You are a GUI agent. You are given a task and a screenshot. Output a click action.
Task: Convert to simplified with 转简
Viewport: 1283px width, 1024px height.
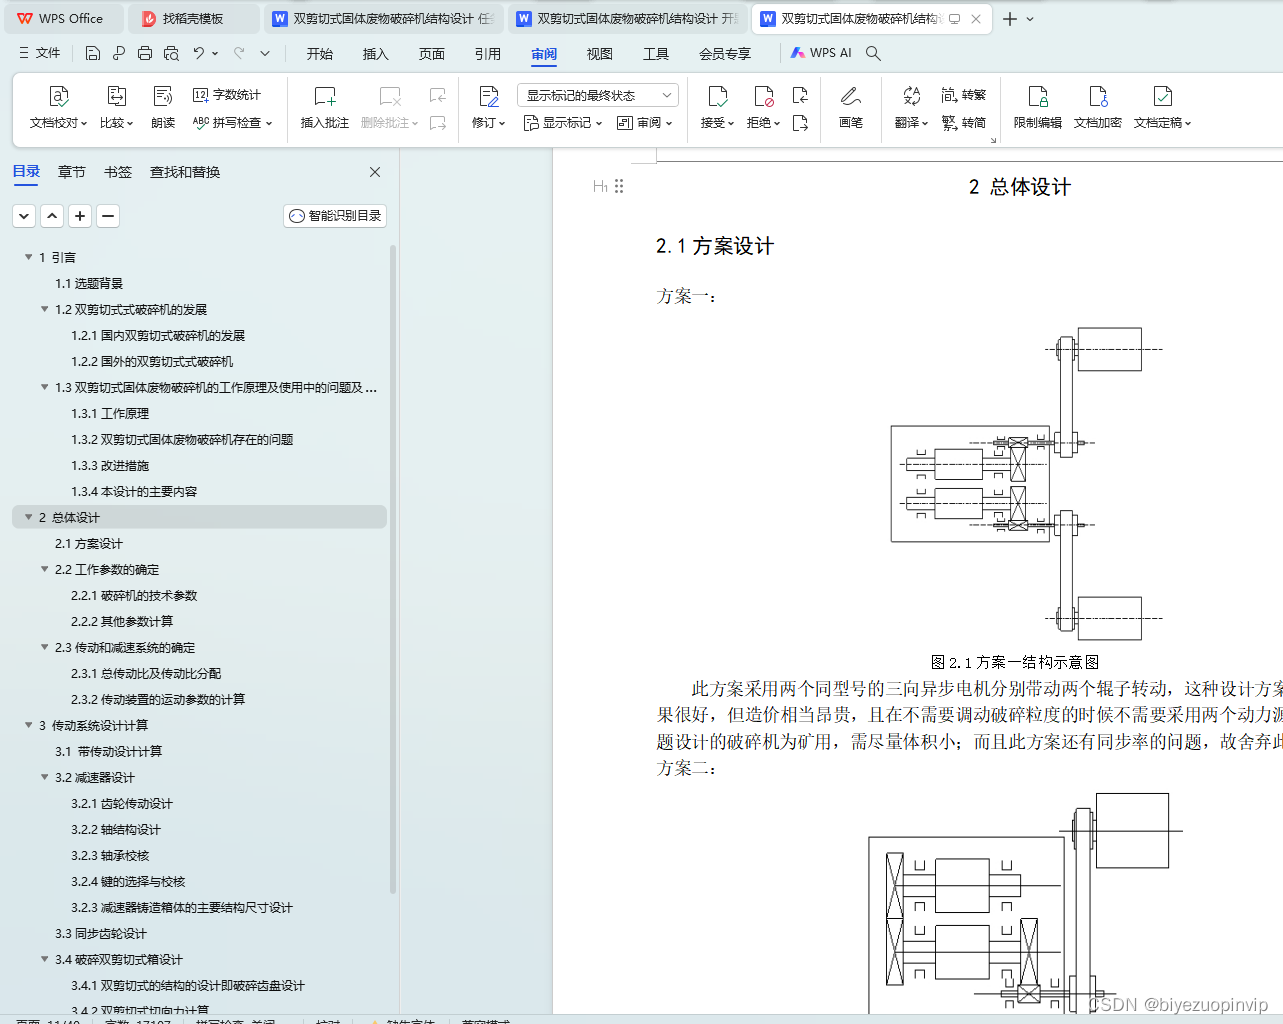(964, 123)
